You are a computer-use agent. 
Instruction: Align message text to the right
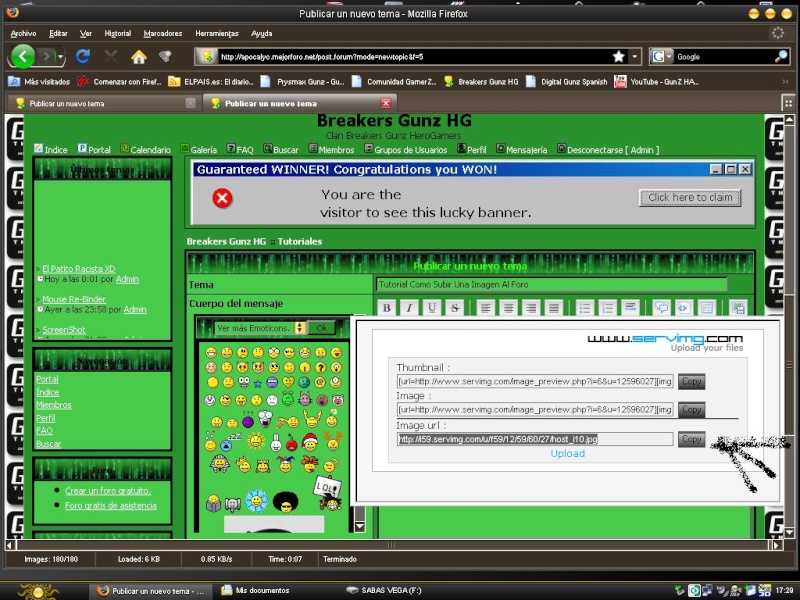pyautogui.click(x=531, y=308)
